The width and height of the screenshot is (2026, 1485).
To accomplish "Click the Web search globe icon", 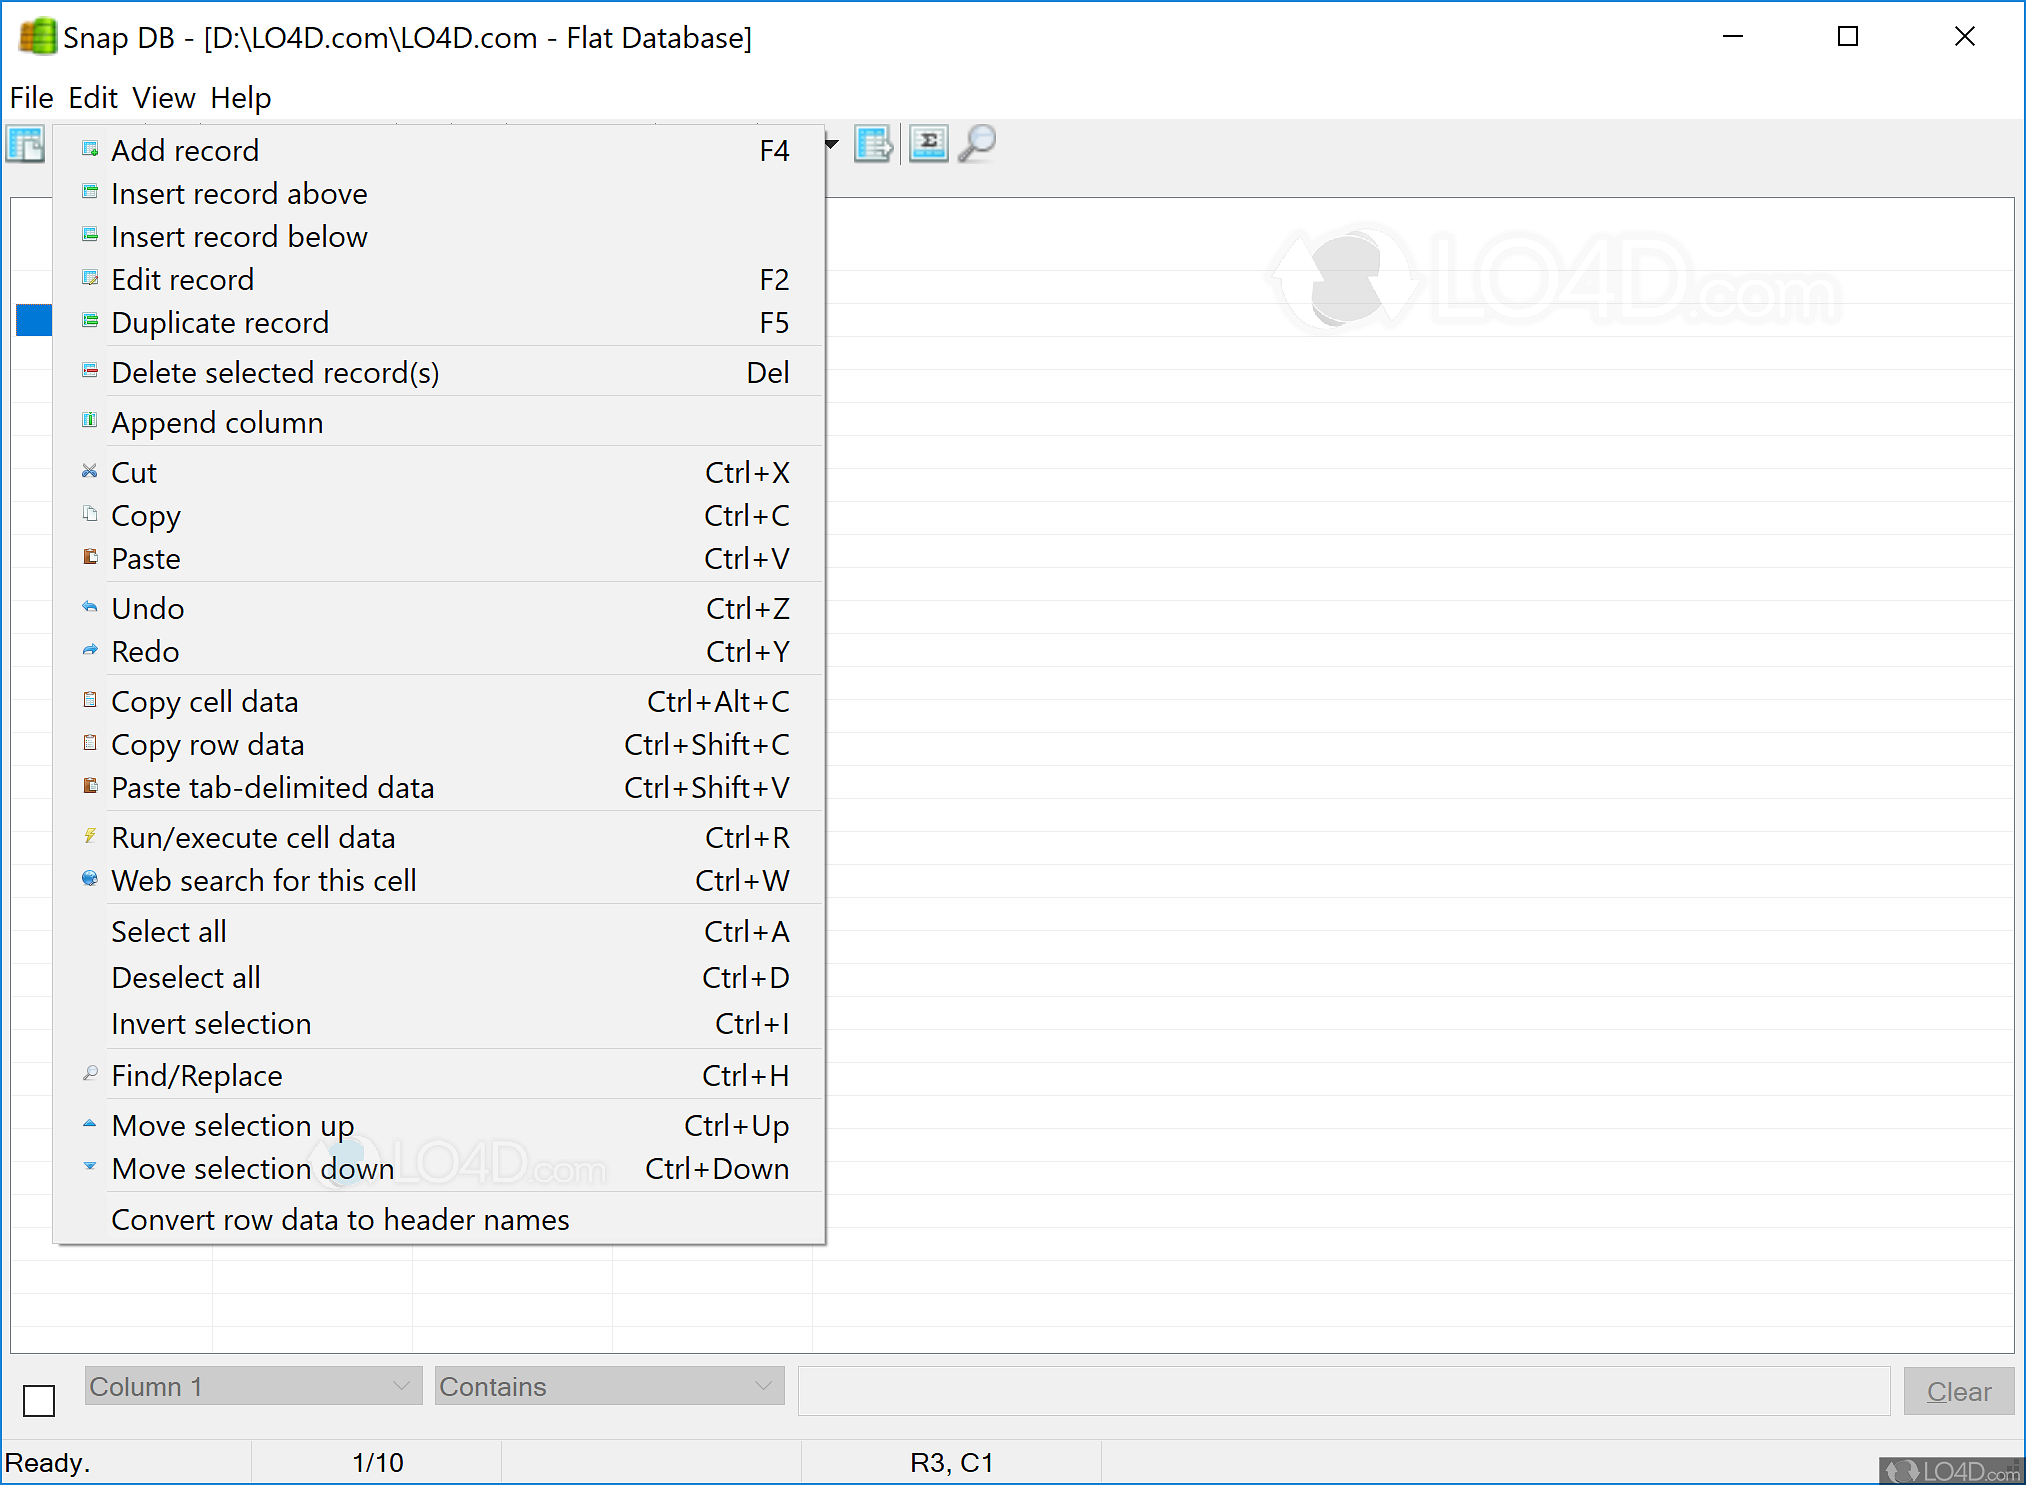I will pyautogui.click(x=90, y=879).
